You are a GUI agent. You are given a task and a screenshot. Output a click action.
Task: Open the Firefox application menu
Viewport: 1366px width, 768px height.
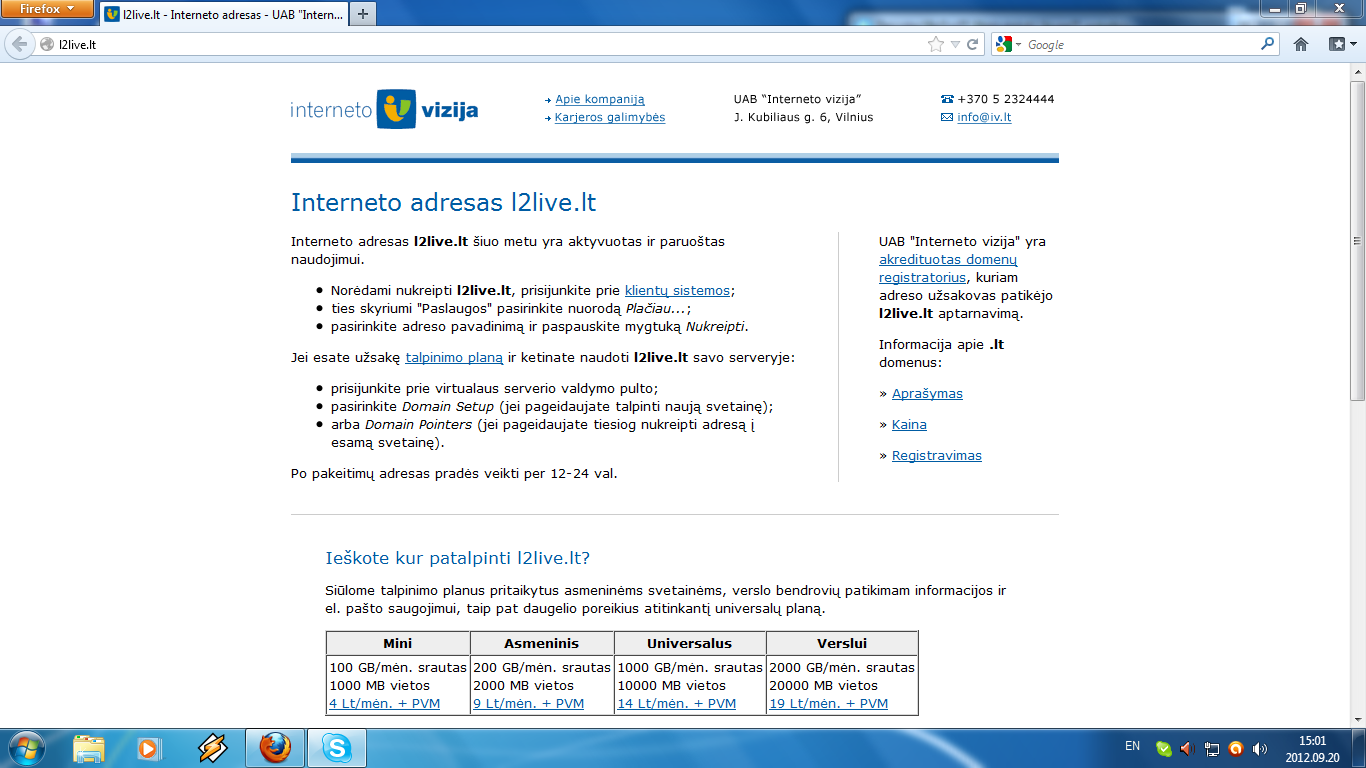(x=47, y=10)
